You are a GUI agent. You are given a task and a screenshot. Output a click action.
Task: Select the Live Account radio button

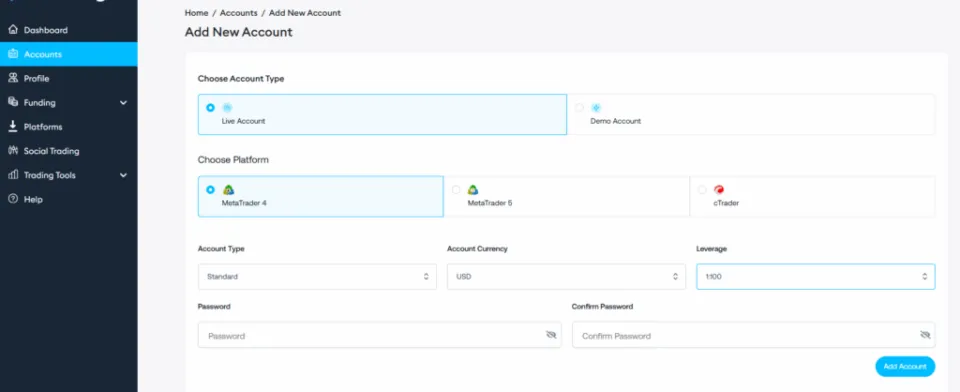pyautogui.click(x=211, y=108)
